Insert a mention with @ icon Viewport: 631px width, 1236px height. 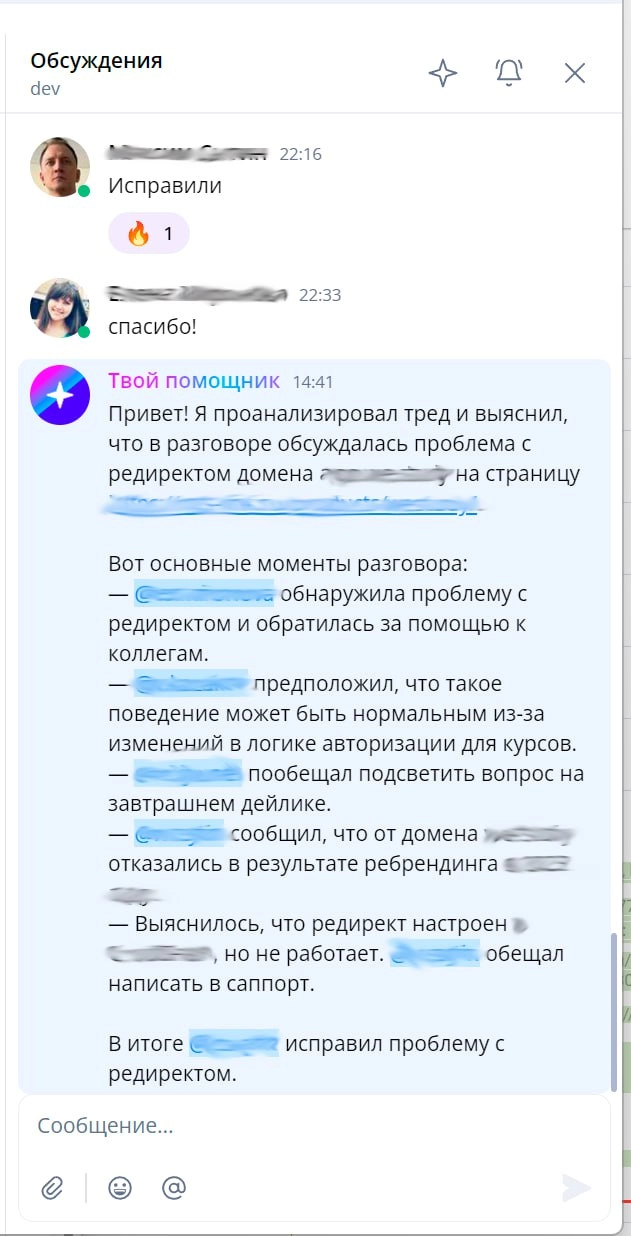pyautogui.click(x=174, y=1187)
